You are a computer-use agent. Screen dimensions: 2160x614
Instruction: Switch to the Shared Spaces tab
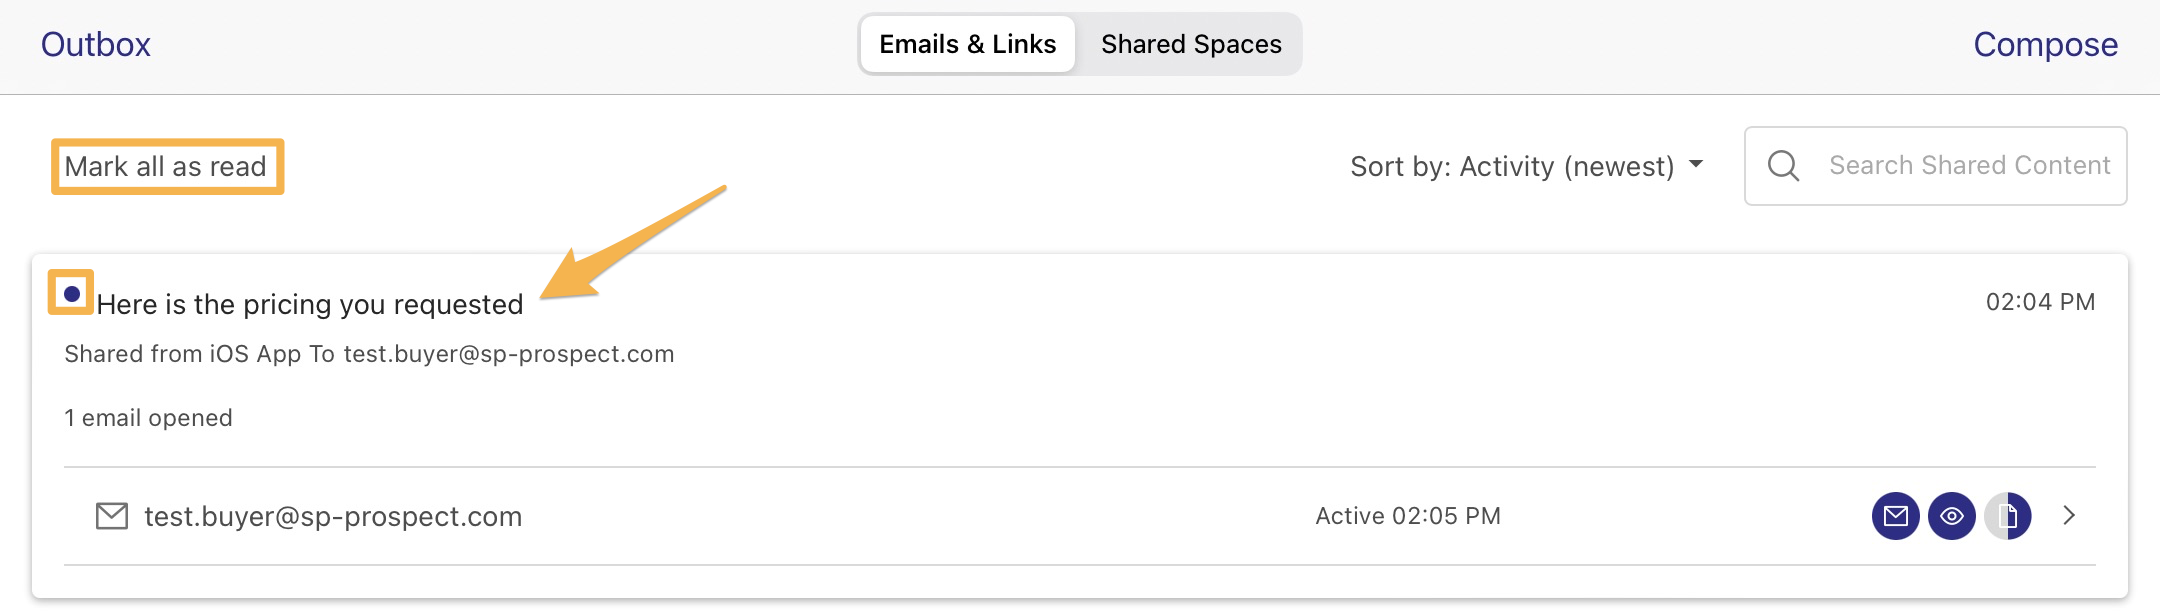point(1191,44)
